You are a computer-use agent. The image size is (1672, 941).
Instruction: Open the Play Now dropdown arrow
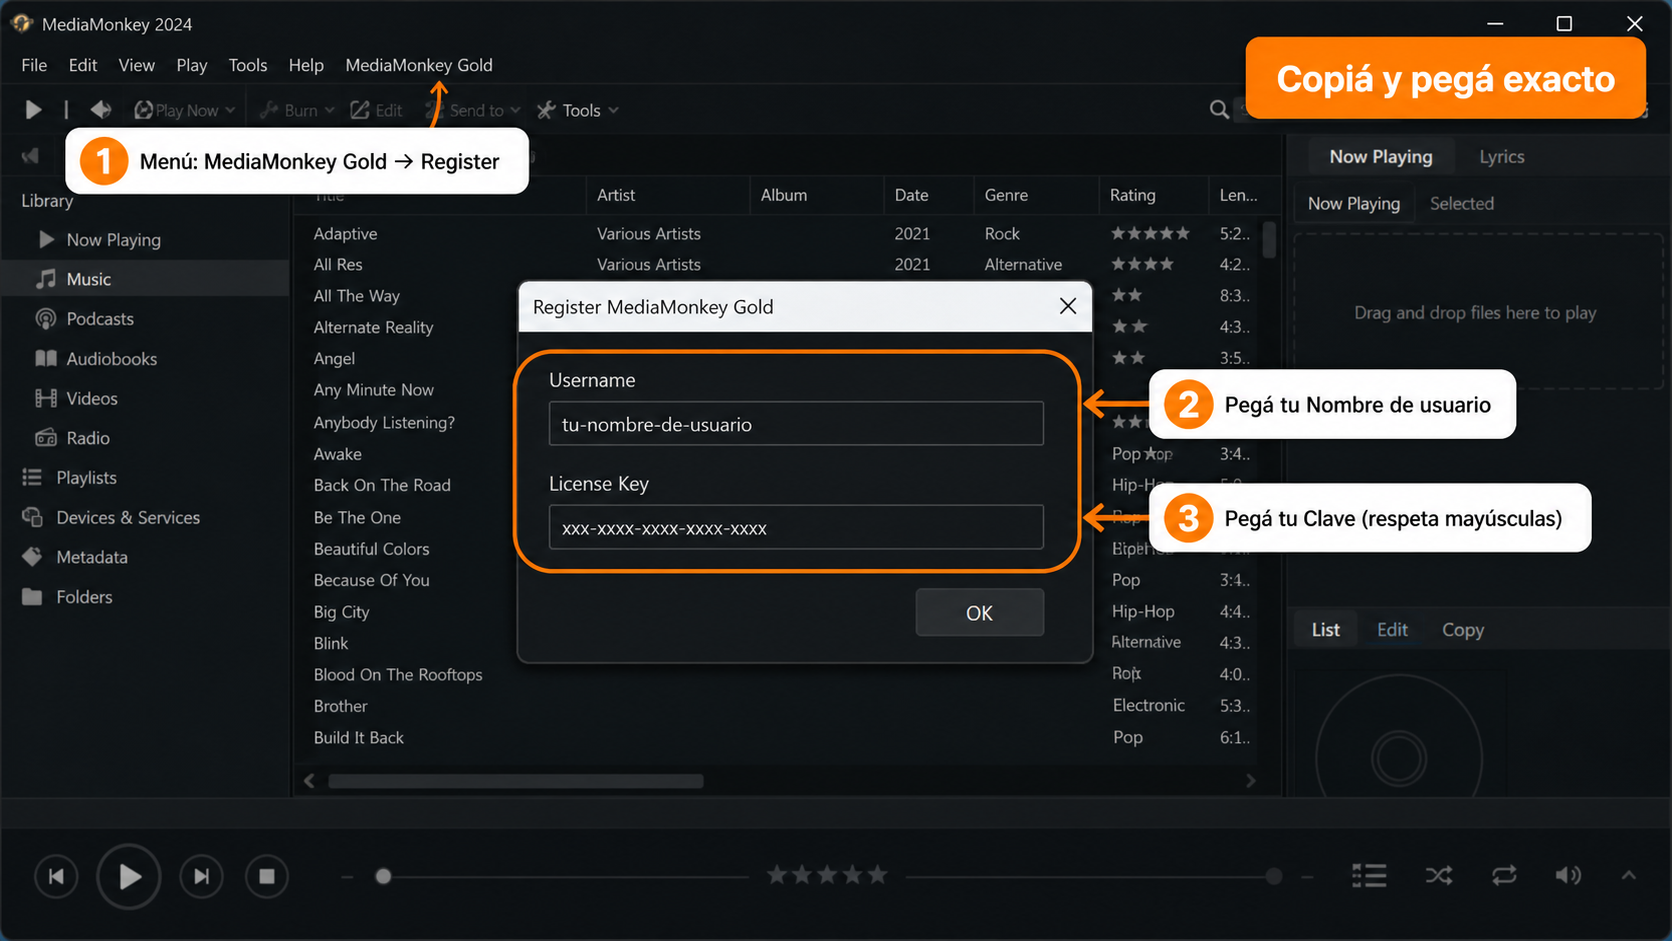pyautogui.click(x=230, y=110)
